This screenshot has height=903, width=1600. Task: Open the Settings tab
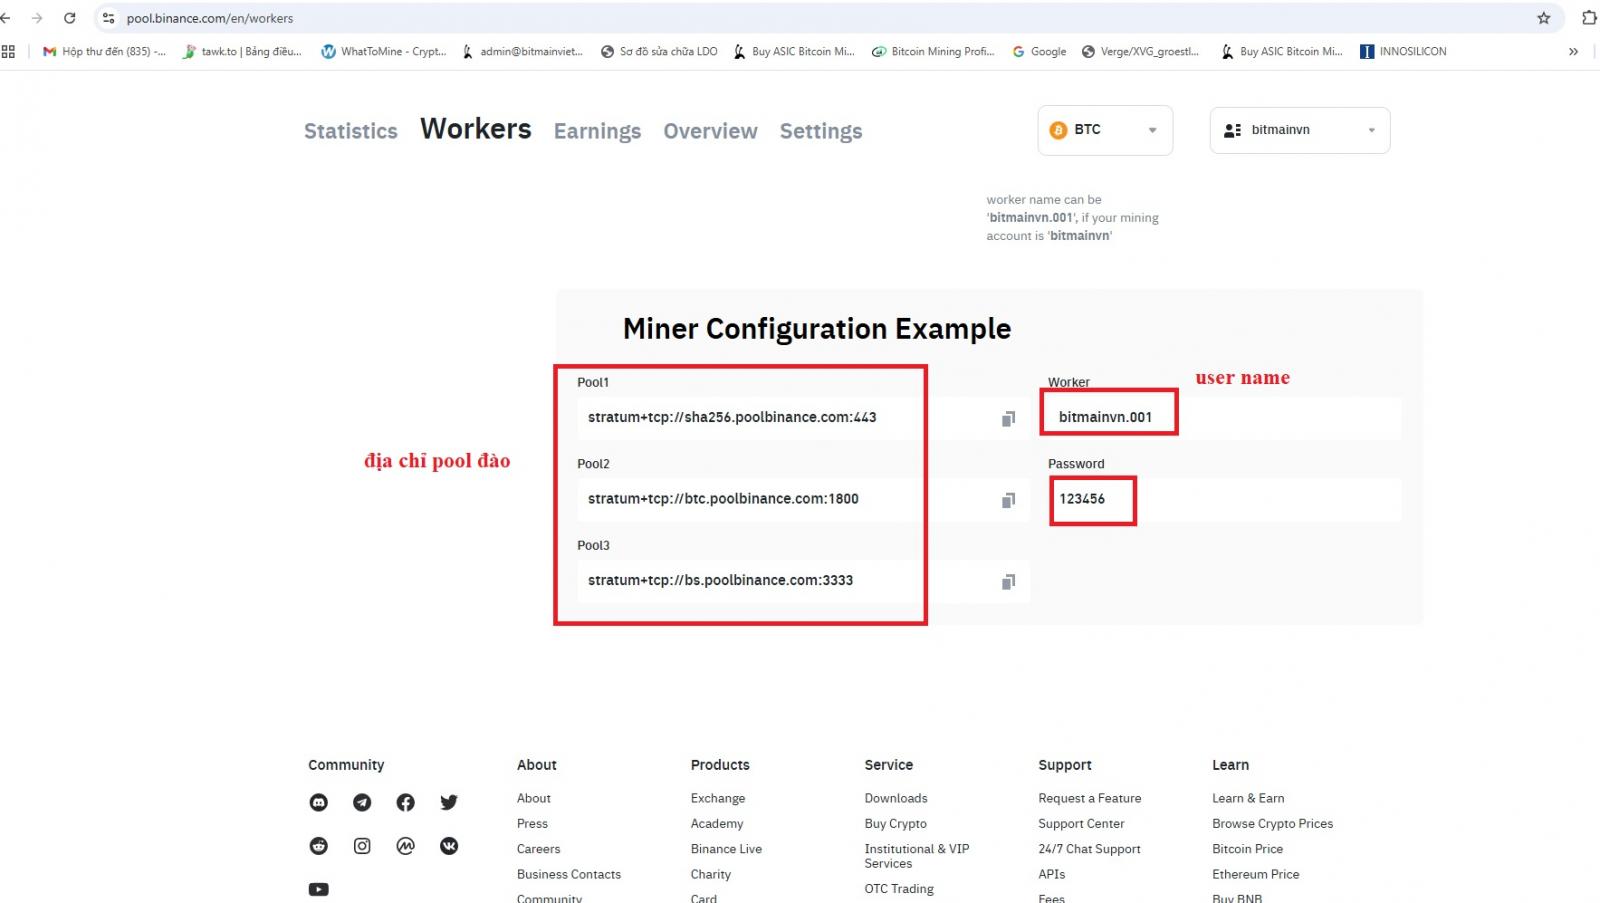[x=821, y=131]
